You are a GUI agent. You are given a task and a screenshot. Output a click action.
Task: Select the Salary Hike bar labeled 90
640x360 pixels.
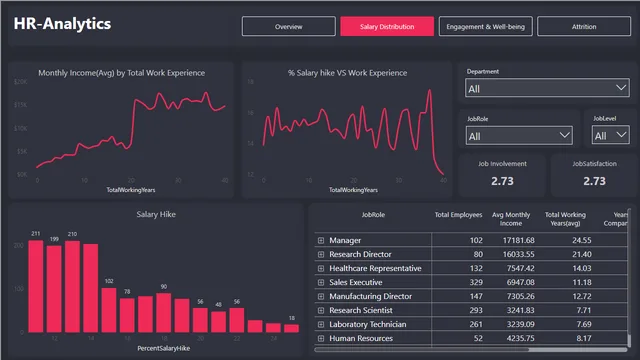[x=164, y=313]
